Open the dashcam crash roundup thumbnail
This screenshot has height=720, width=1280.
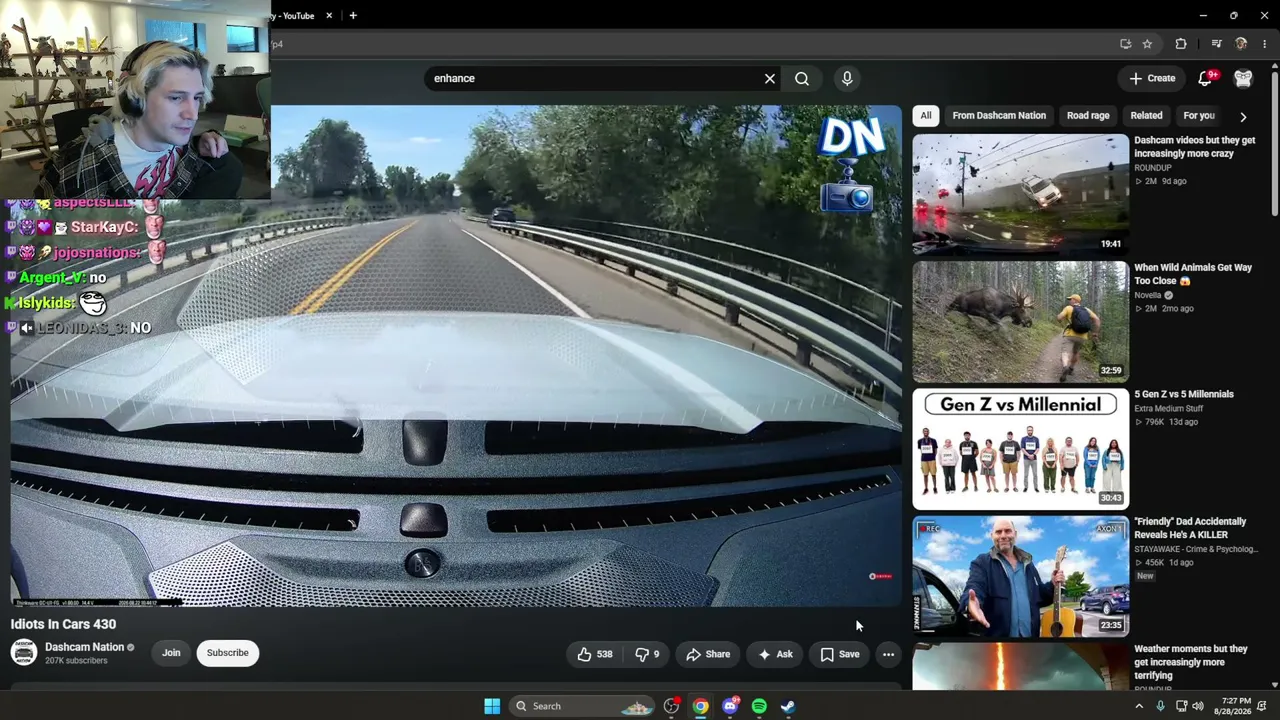point(1020,194)
